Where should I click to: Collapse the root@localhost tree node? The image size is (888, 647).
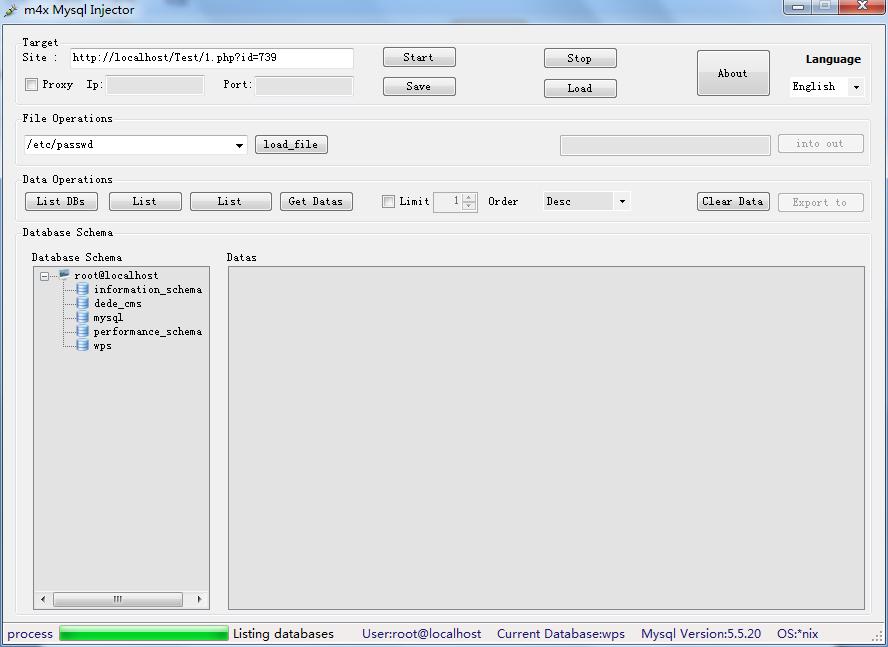[x=44, y=276]
